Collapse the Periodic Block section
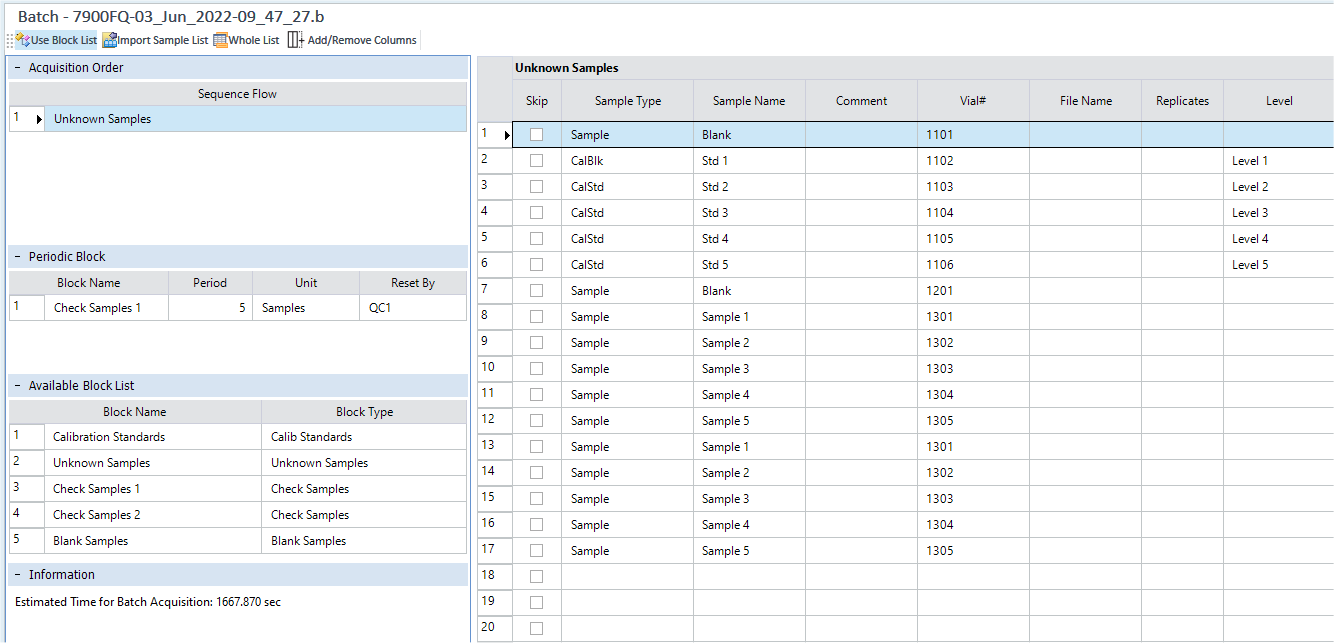 coord(18,257)
